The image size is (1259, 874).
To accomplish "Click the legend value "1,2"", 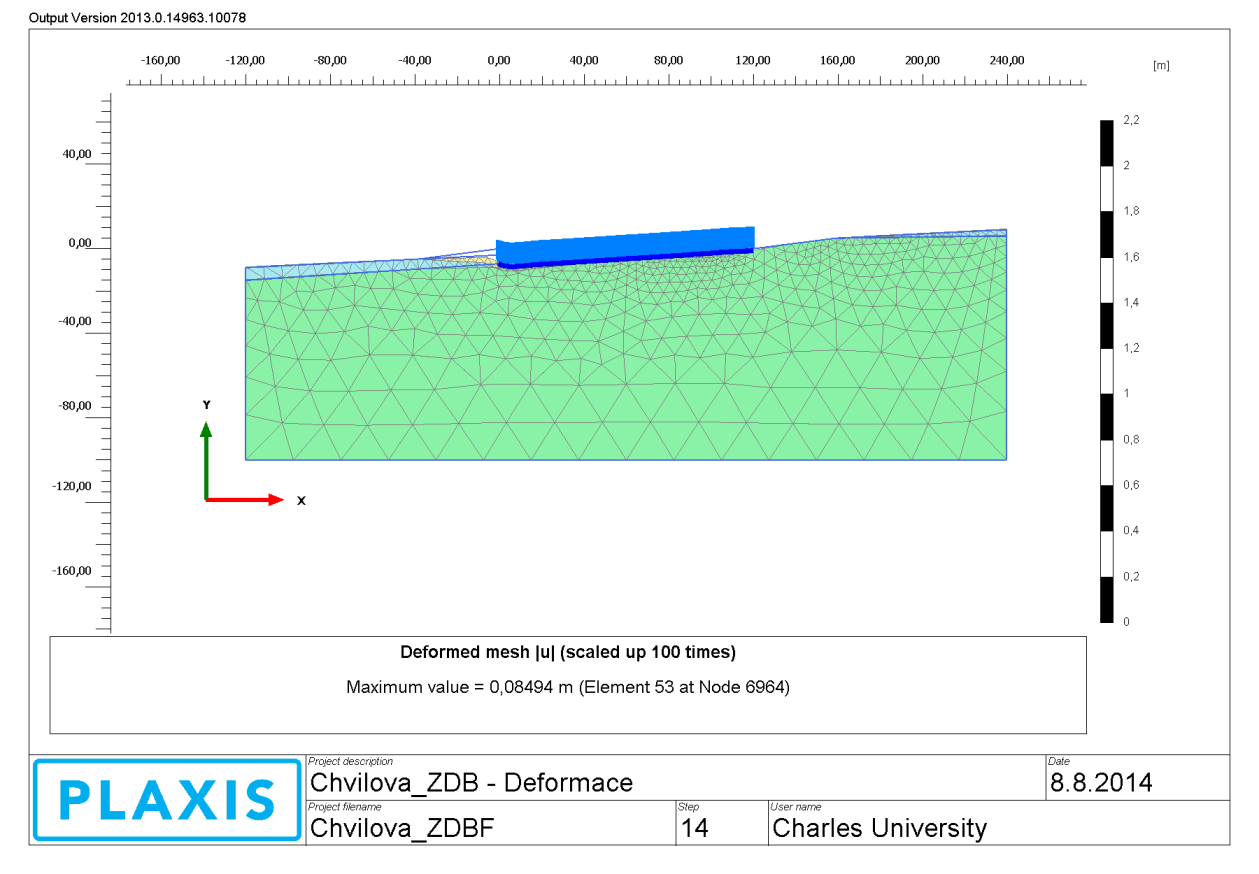I will click(x=1131, y=348).
